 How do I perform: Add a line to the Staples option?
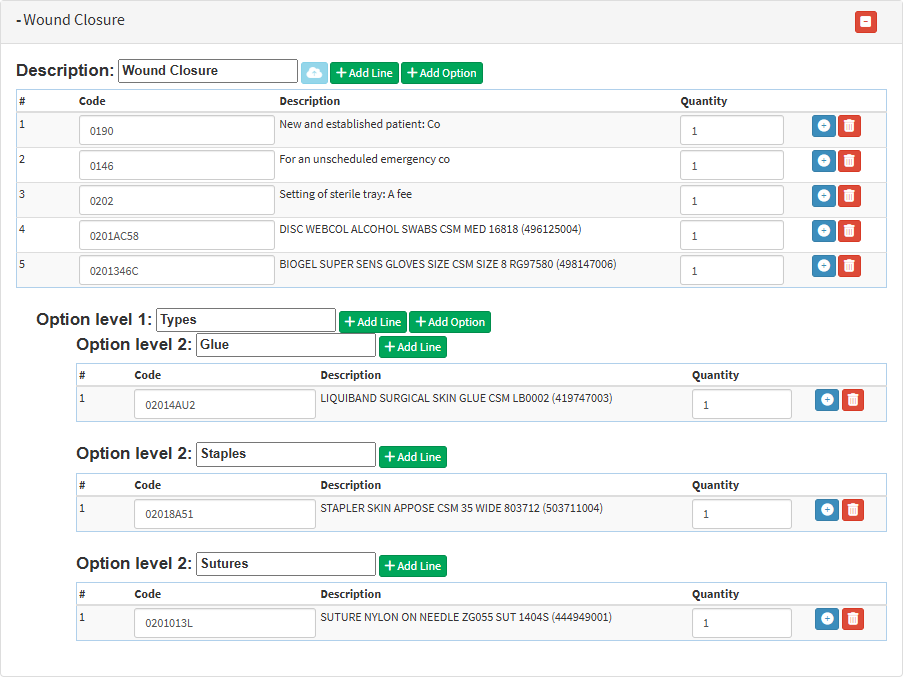[x=412, y=457]
